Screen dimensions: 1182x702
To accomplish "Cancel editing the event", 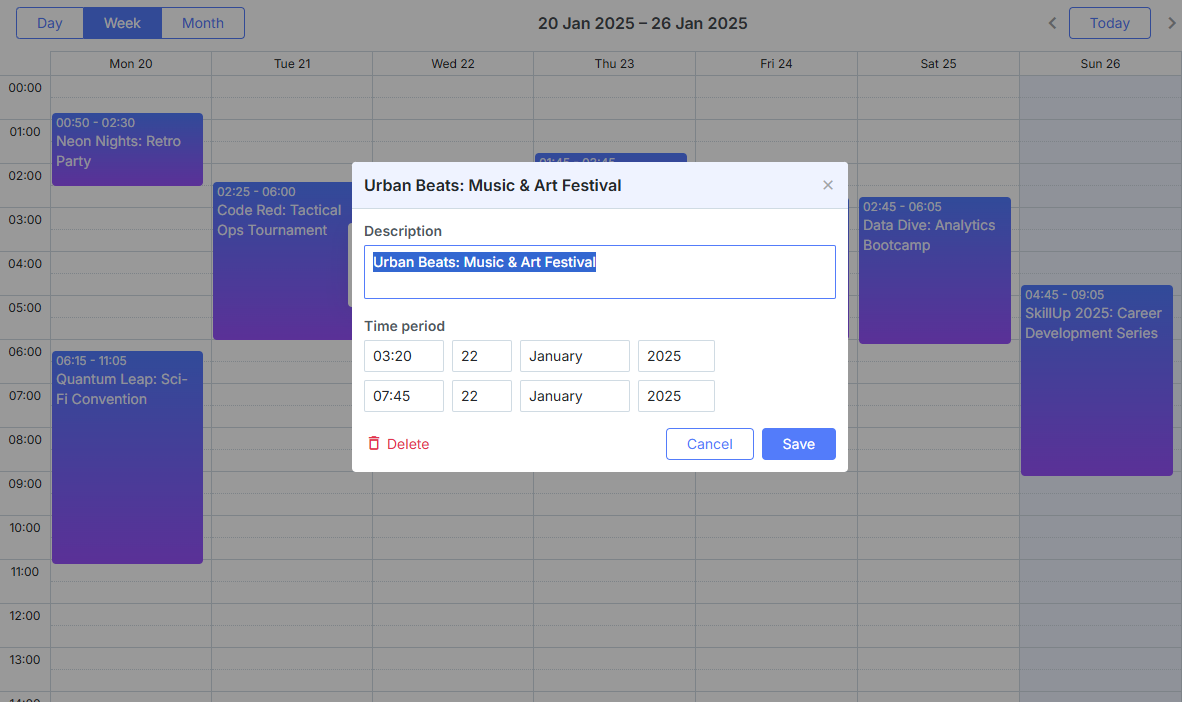I will click(x=709, y=444).
